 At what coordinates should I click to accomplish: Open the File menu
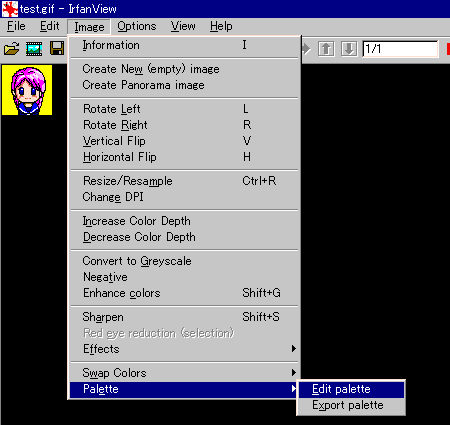pos(16,26)
